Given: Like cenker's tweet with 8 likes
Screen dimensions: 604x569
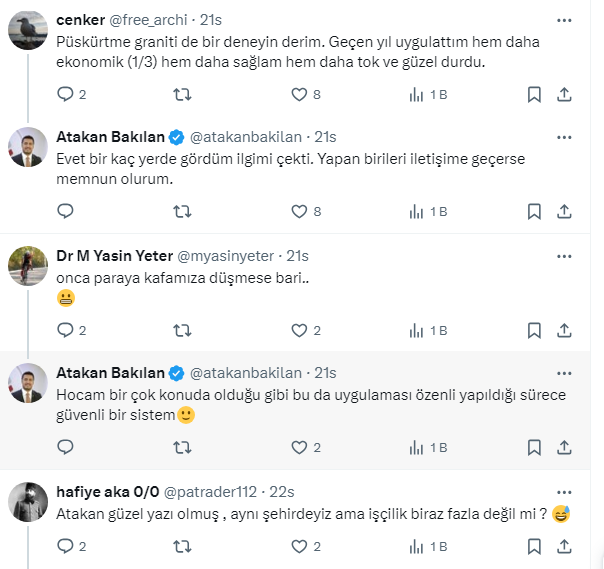Looking at the screenshot, I should pos(299,95).
